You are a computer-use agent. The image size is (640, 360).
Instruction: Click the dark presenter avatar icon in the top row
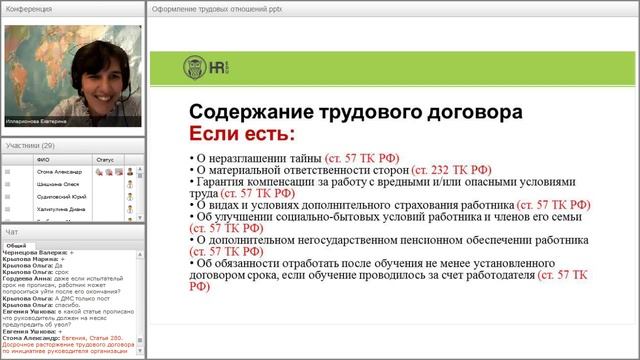click(x=130, y=172)
